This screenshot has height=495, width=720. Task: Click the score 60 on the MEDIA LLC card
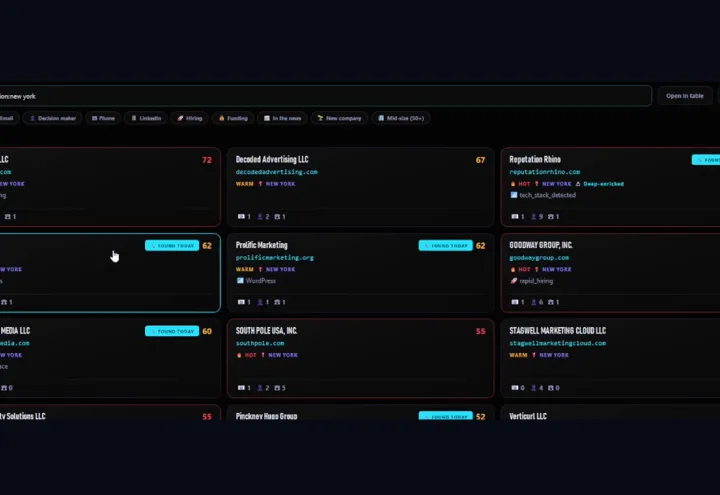click(207, 331)
